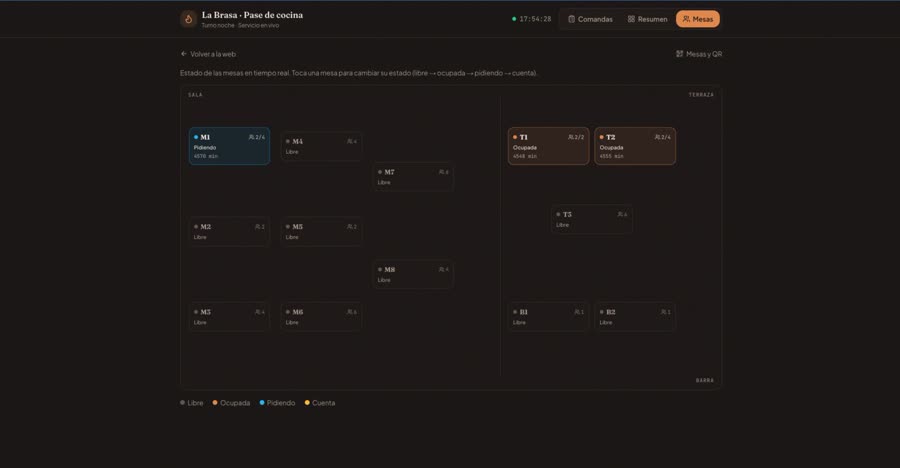
Task: Click the green live status dot by clock
Action: [514, 19]
